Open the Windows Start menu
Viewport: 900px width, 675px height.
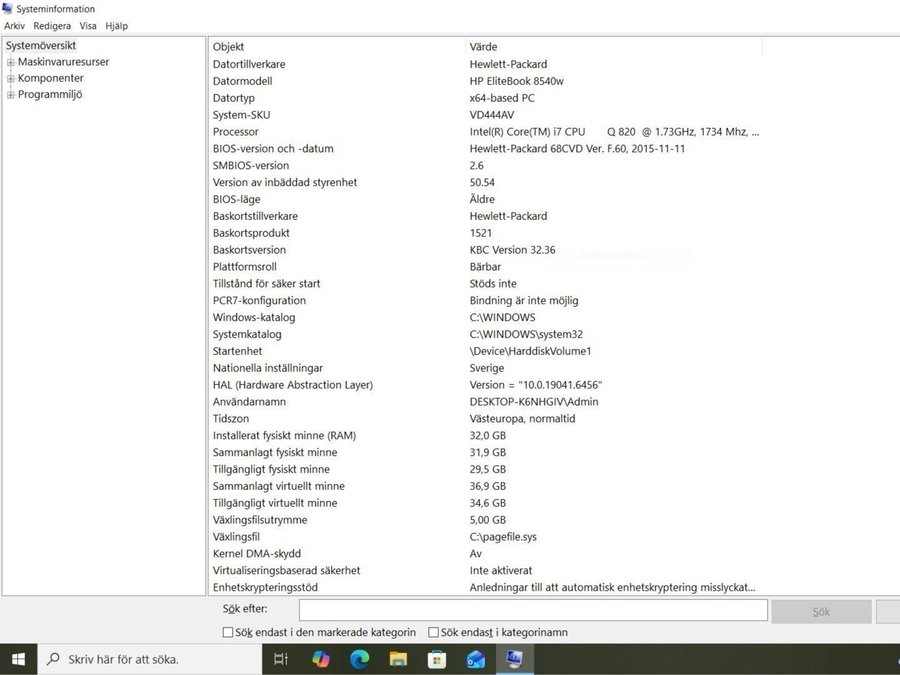(x=18, y=659)
